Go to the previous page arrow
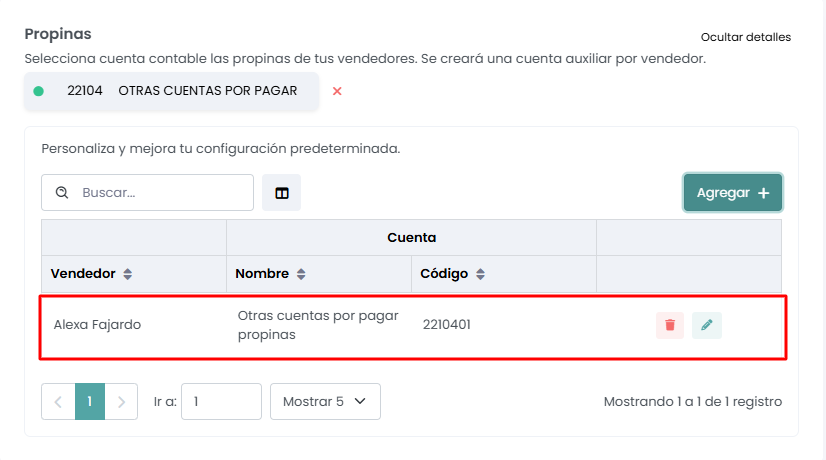 coord(58,402)
